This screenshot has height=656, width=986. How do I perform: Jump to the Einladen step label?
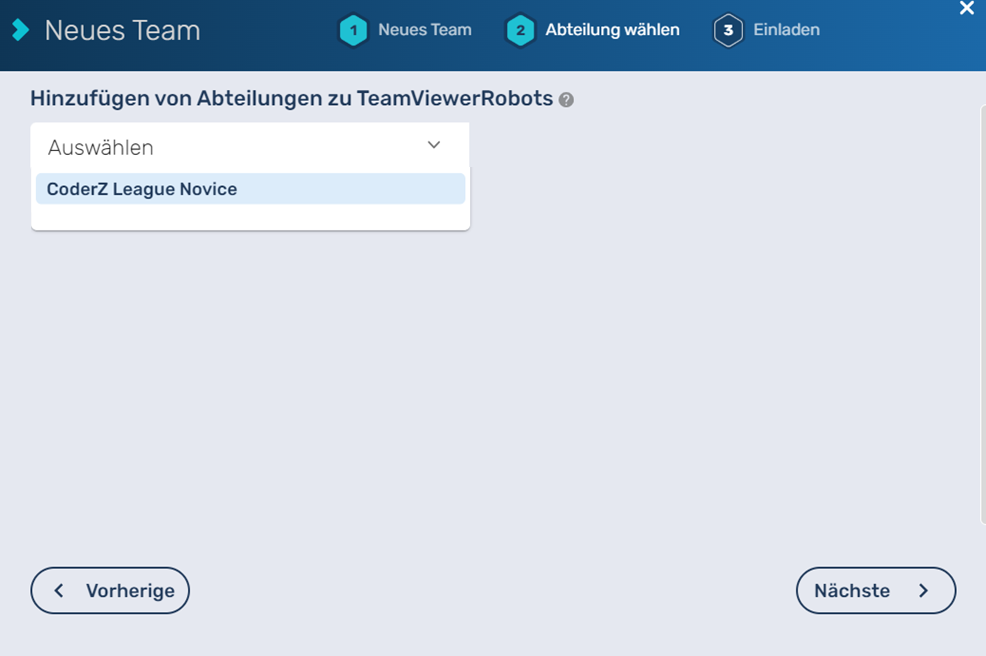pyautogui.click(x=786, y=30)
